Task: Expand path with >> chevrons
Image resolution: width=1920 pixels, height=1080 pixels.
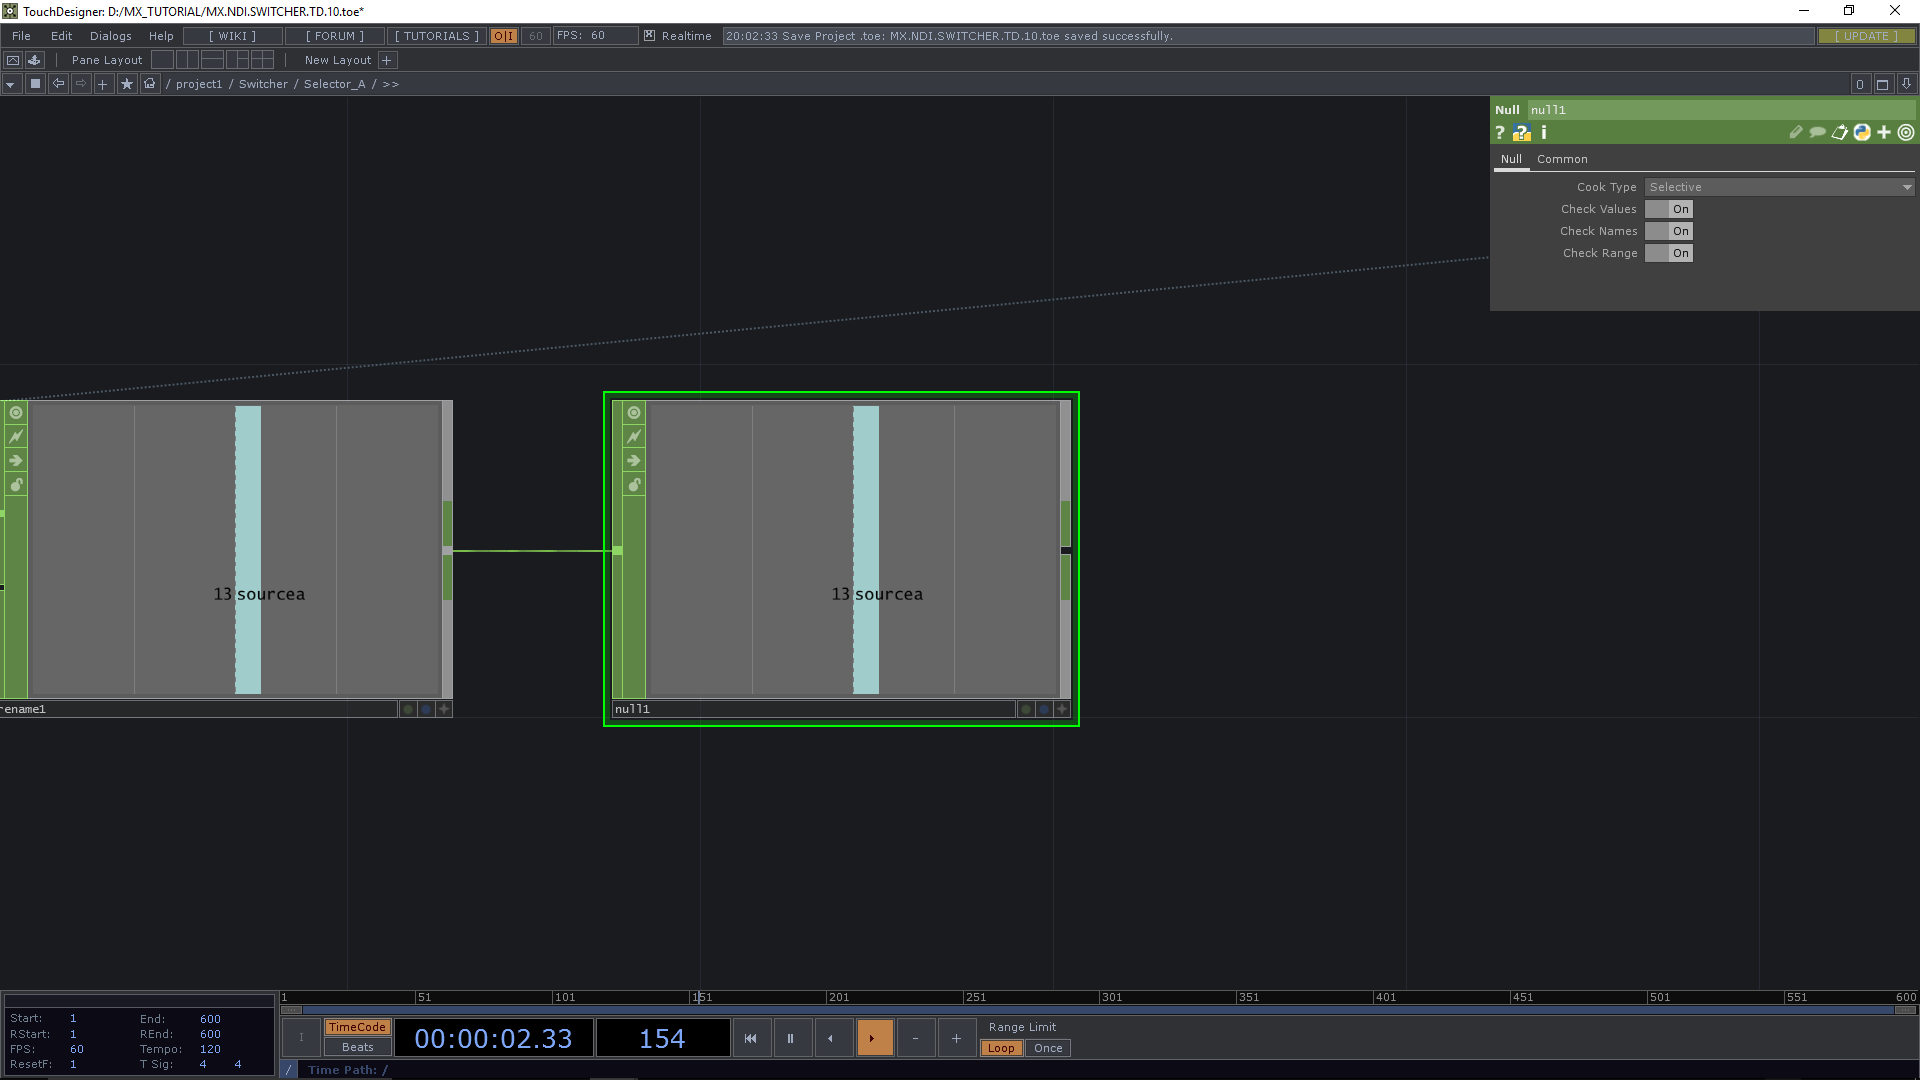Action: 391,84
